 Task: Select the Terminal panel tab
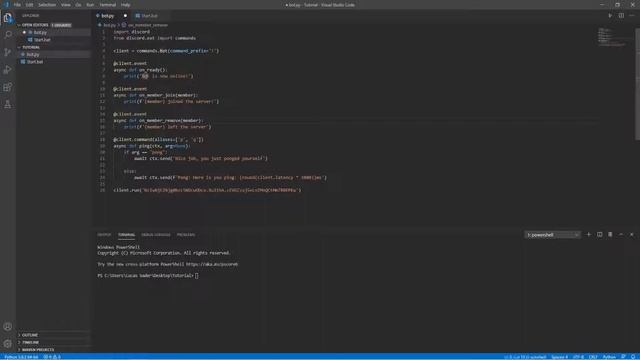(x=126, y=235)
